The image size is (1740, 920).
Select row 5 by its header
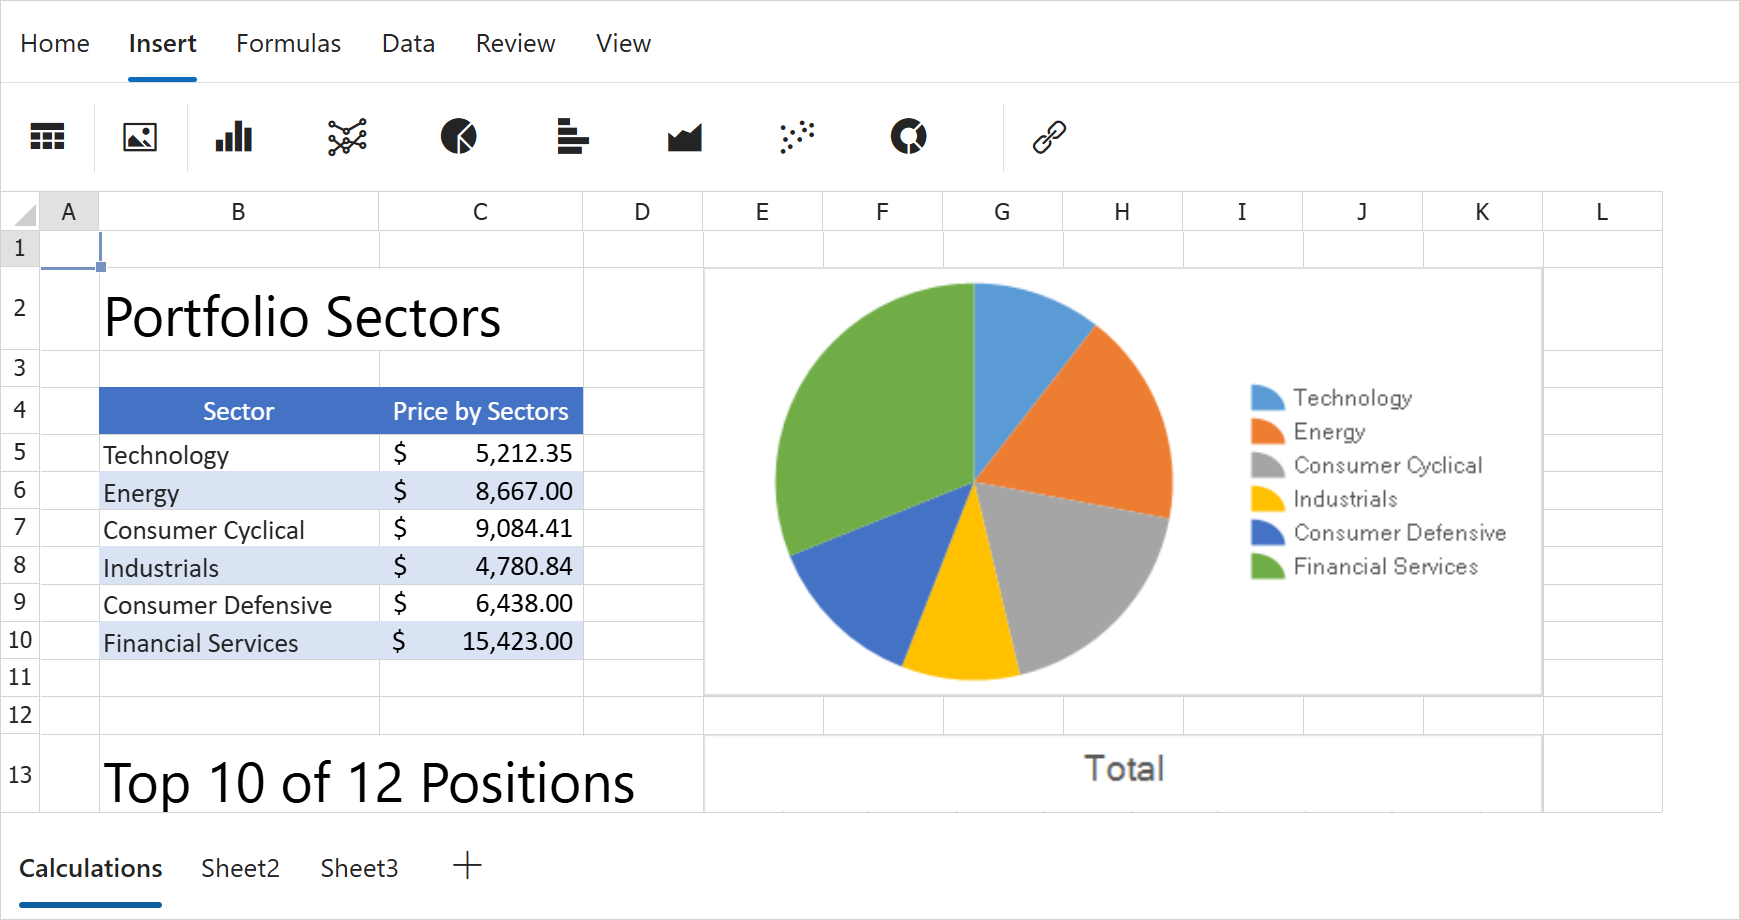19,451
